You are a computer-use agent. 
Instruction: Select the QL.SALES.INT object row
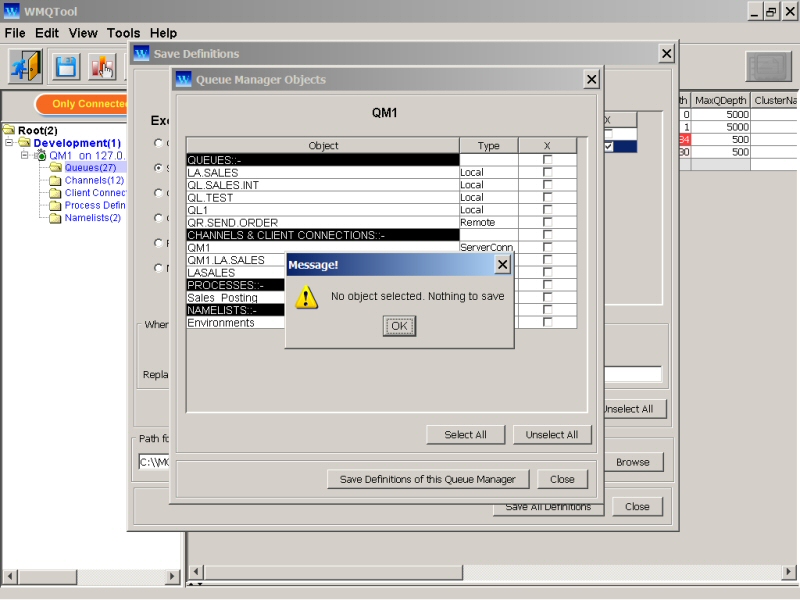coord(322,185)
